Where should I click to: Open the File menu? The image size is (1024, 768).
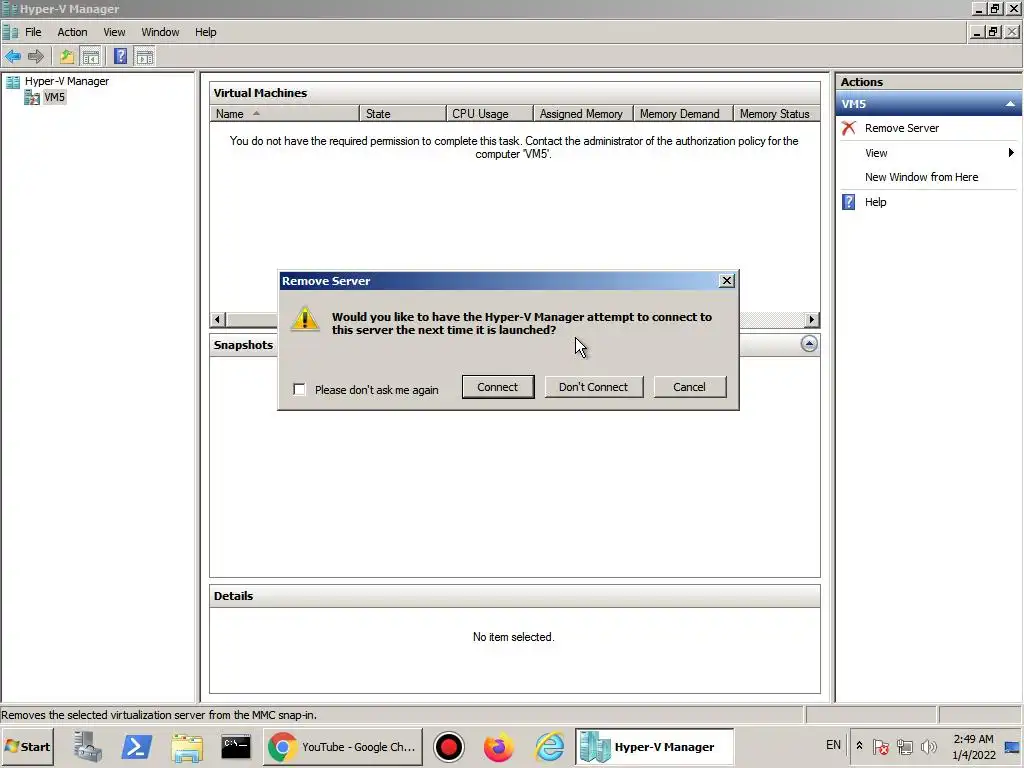pos(33,32)
